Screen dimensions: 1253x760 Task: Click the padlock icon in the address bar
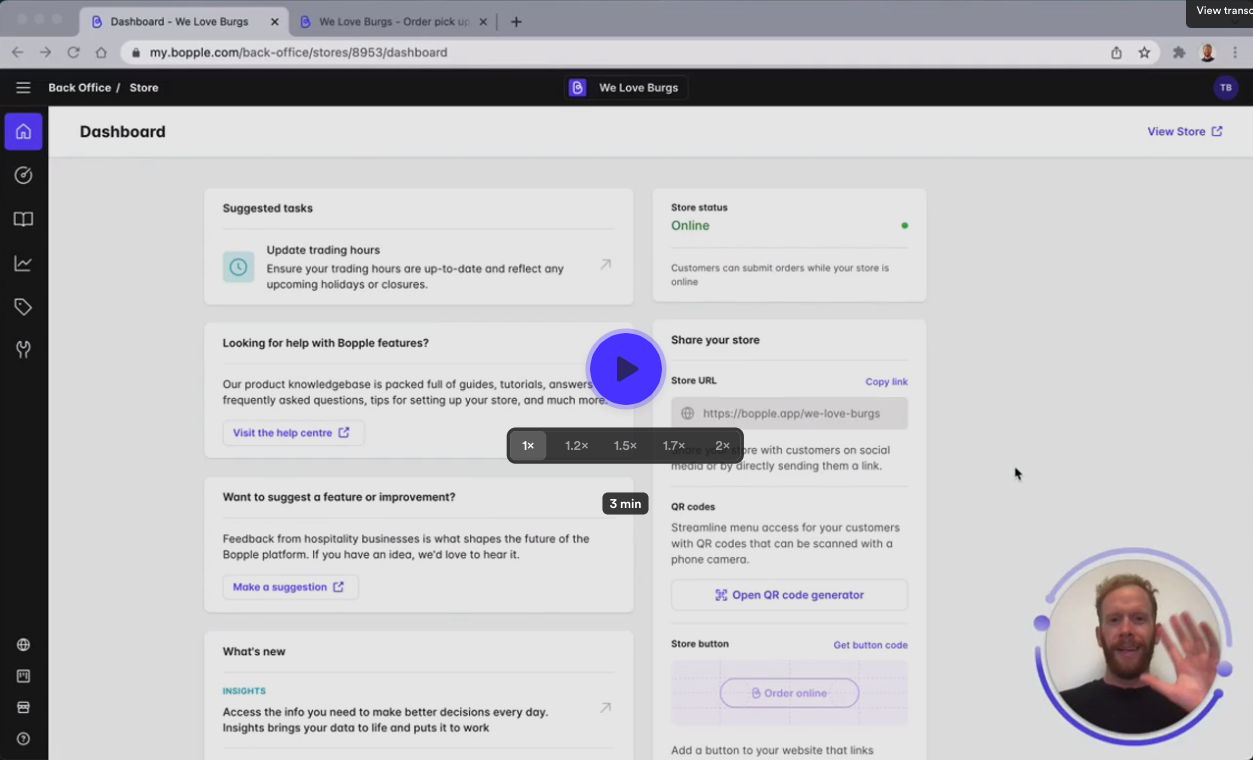[x=136, y=52]
